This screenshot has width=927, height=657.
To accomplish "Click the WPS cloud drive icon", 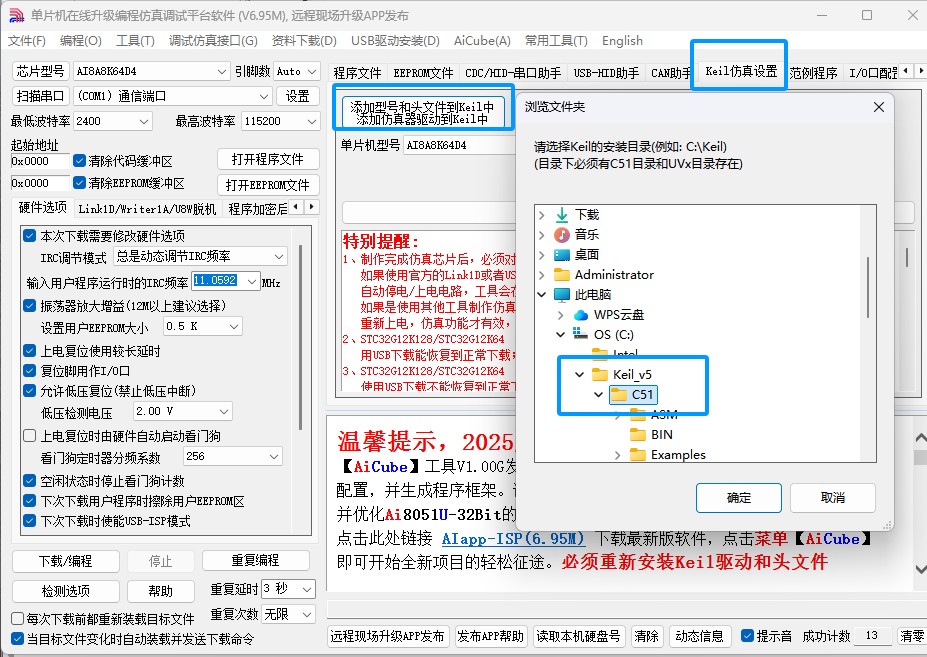I will click(581, 315).
